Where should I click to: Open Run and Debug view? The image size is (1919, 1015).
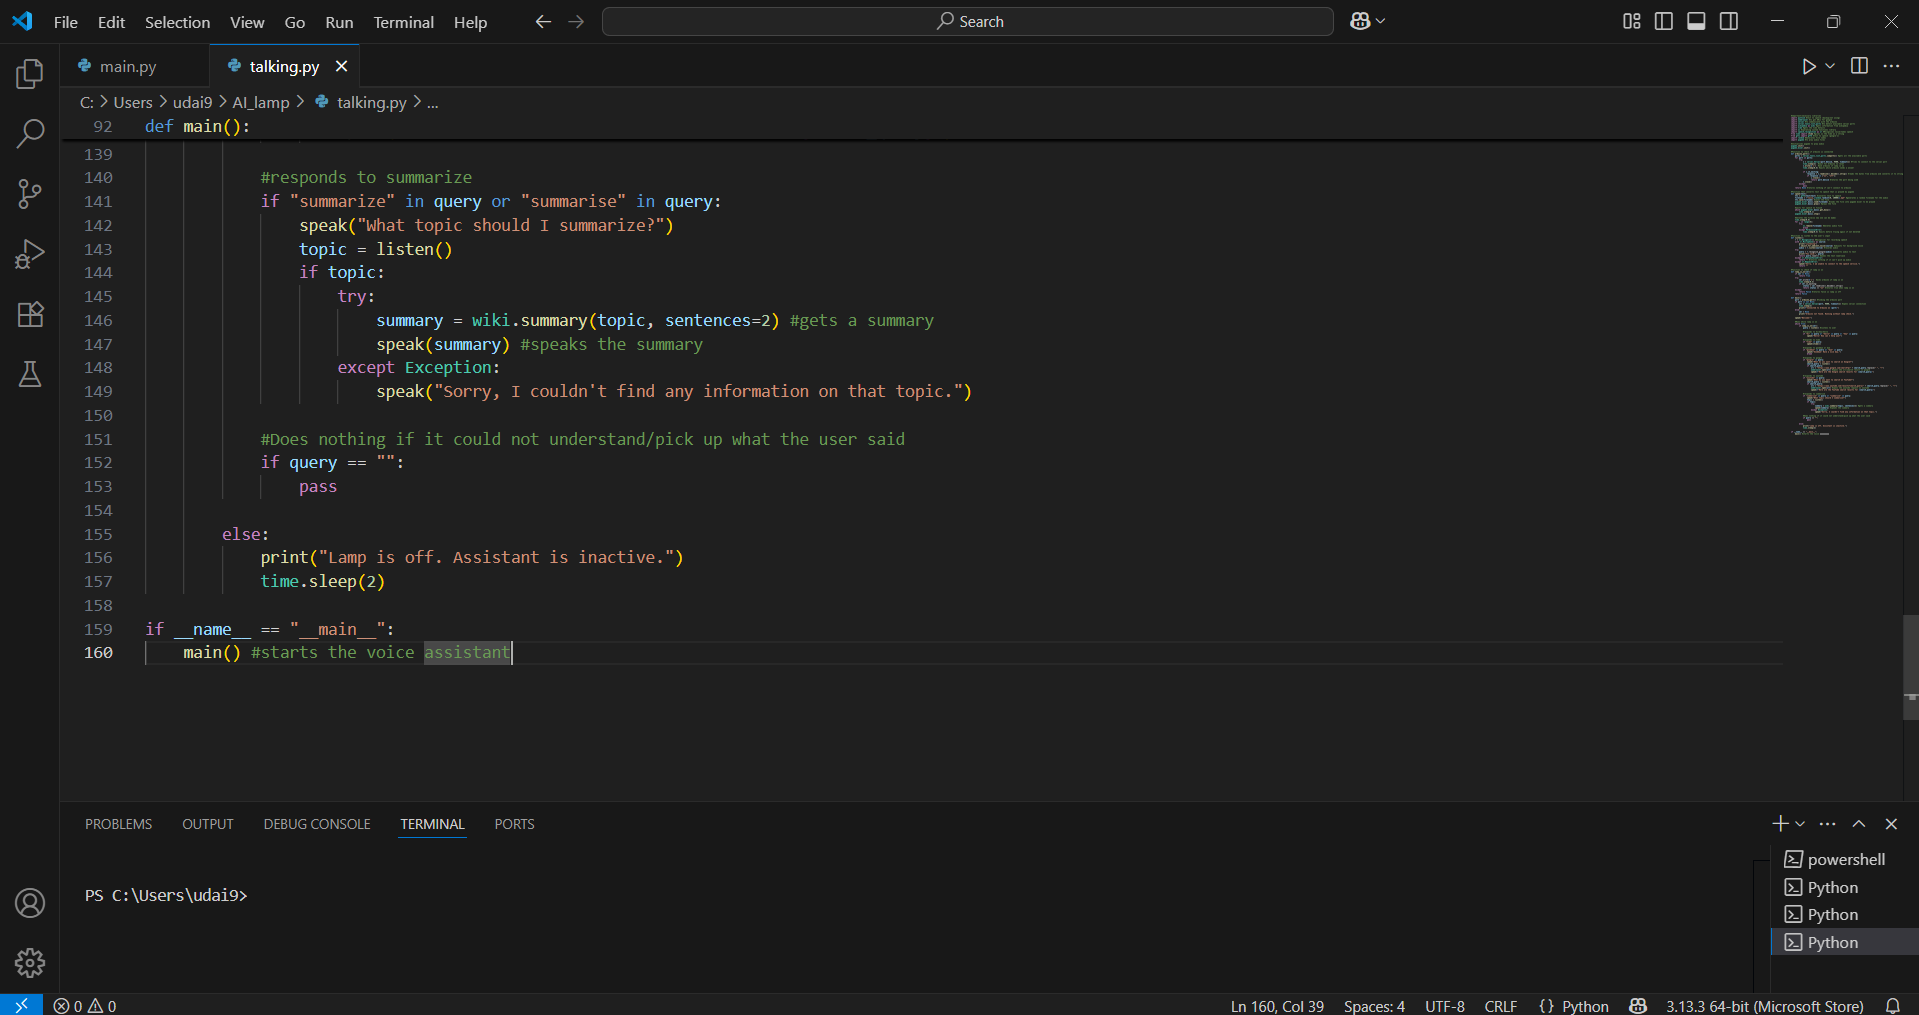click(30, 254)
